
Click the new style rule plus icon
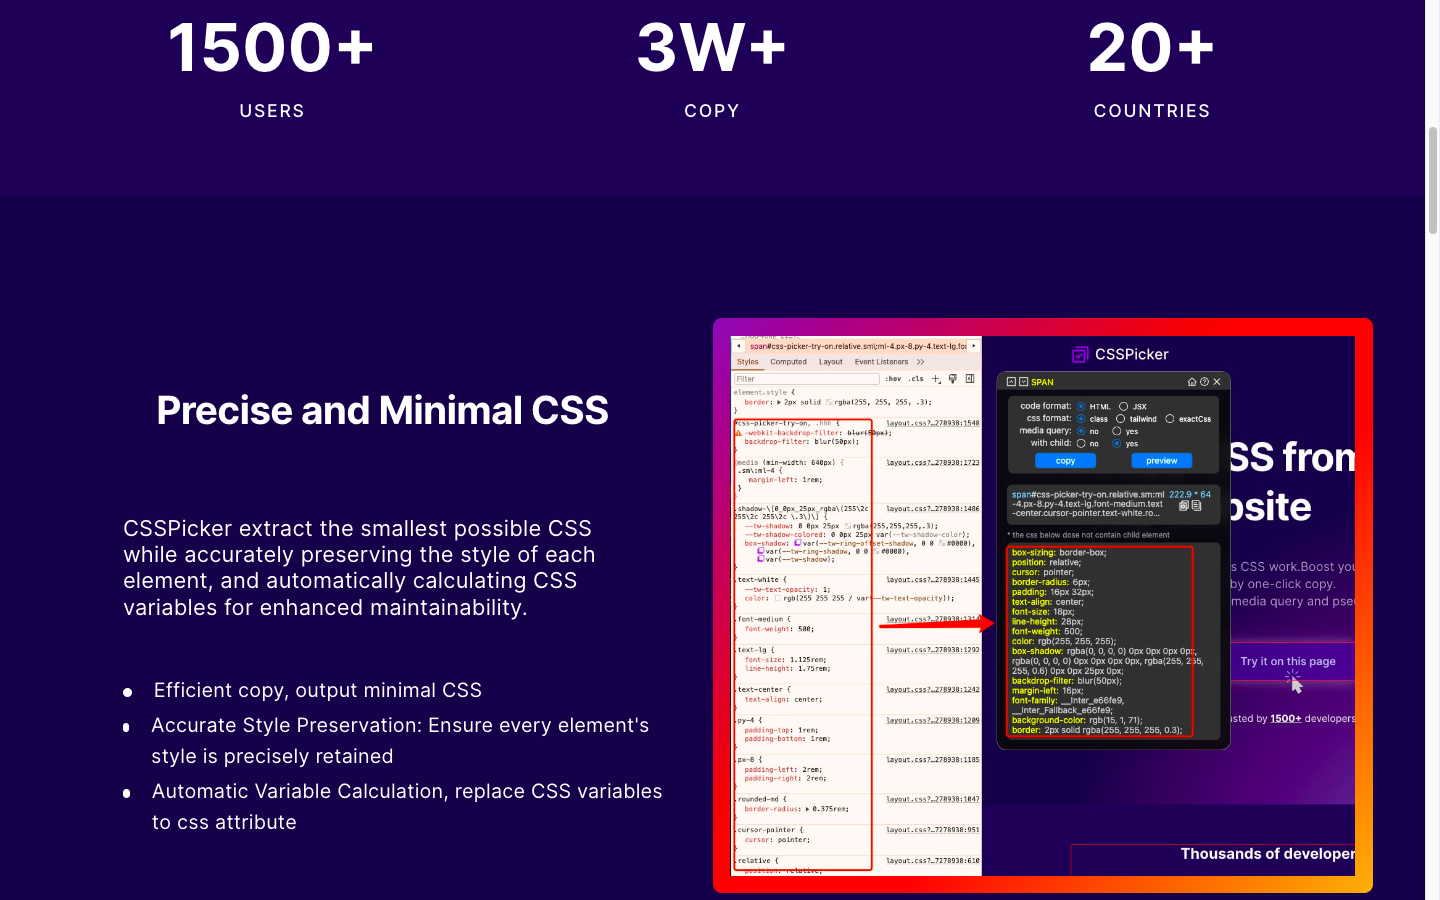(x=936, y=379)
